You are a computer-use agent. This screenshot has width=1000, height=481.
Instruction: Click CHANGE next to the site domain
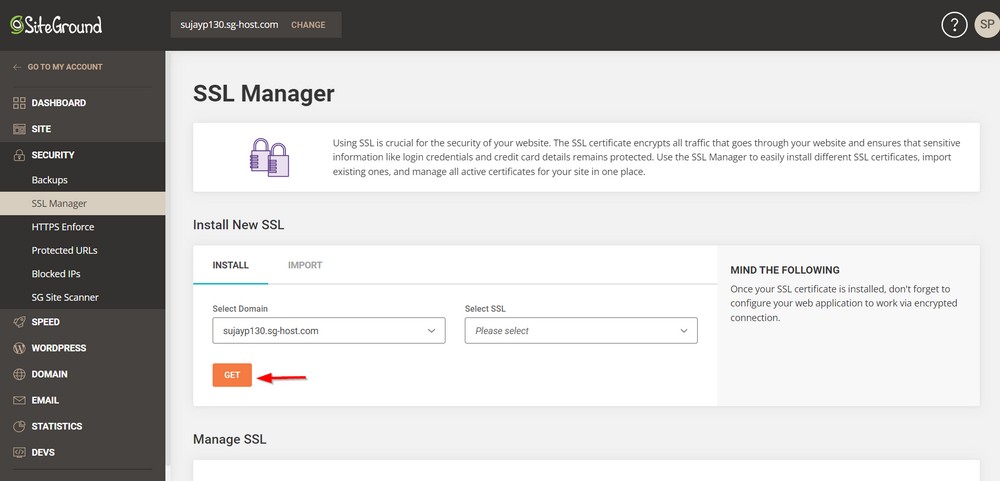(x=308, y=25)
